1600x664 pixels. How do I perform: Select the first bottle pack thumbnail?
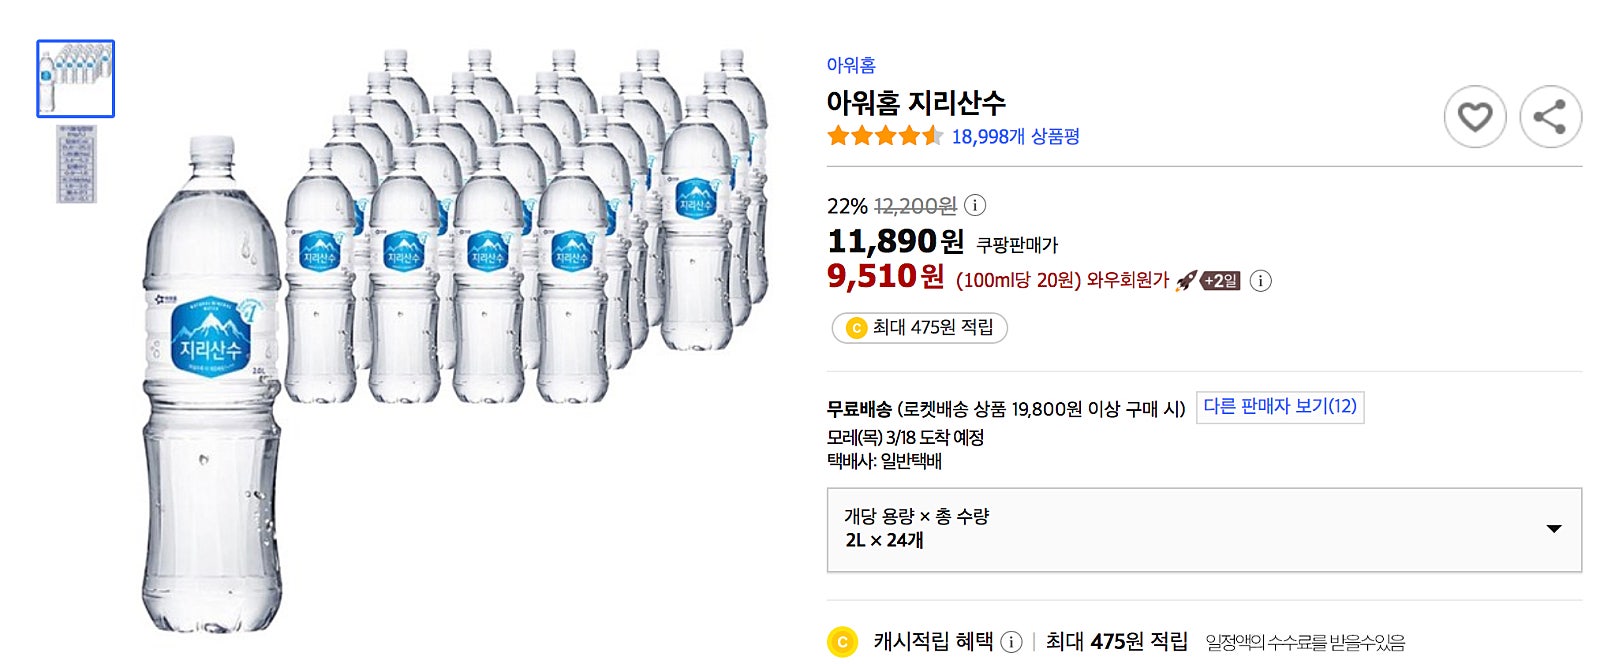76,79
